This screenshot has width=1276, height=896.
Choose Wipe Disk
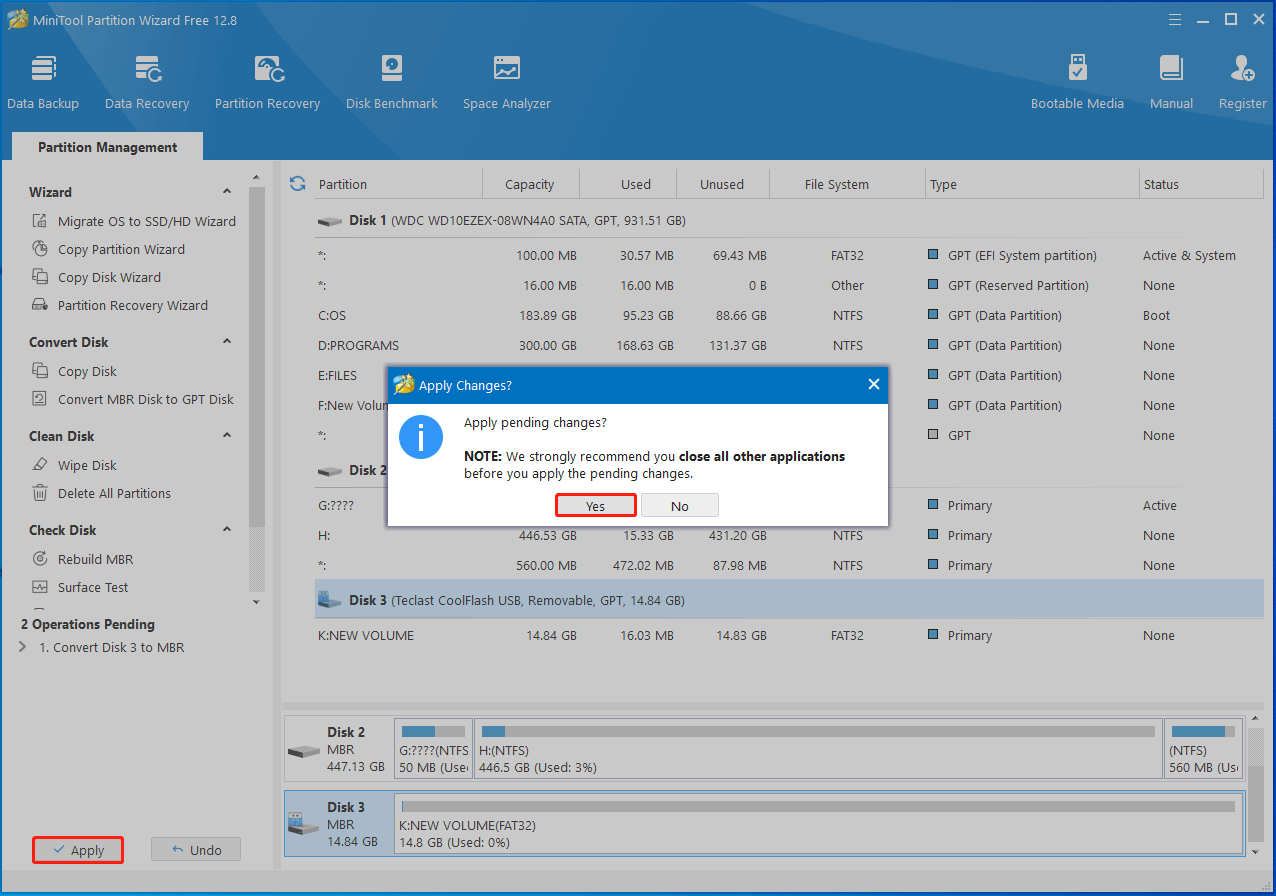click(74, 465)
